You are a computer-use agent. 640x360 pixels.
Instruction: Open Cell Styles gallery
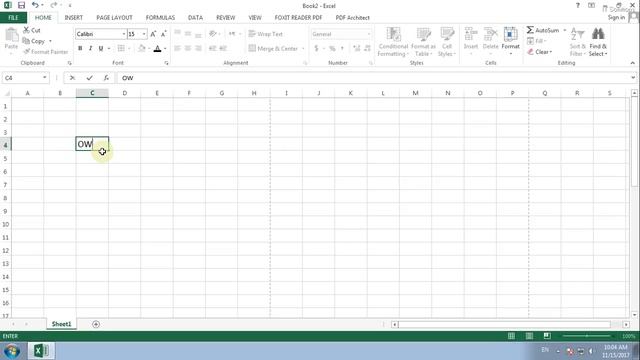pos(447,42)
